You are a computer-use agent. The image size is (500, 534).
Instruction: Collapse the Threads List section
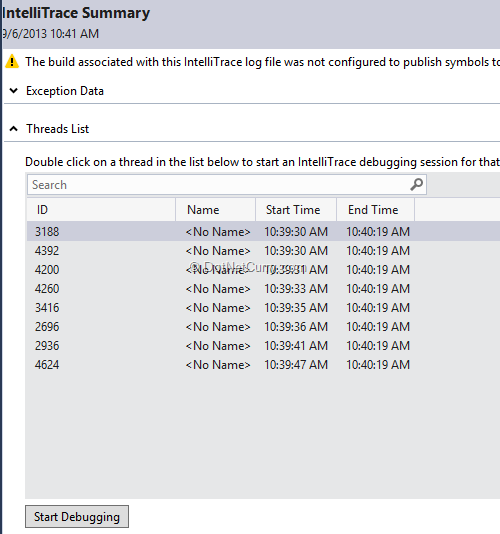pos(14,129)
